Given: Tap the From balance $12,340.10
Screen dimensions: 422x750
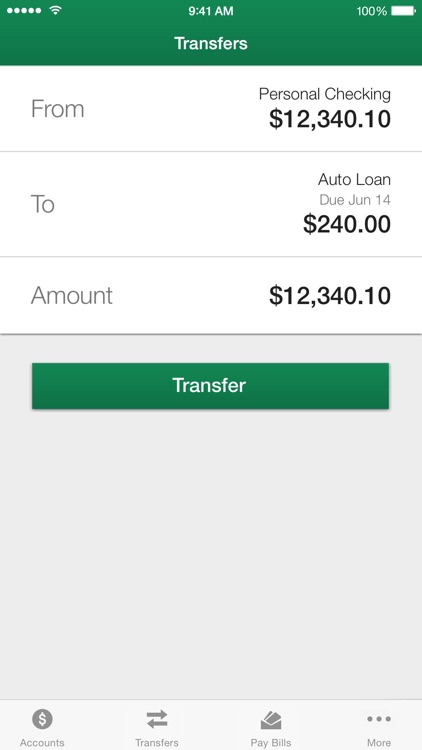Looking at the screenshot, I should click(330, 119).
